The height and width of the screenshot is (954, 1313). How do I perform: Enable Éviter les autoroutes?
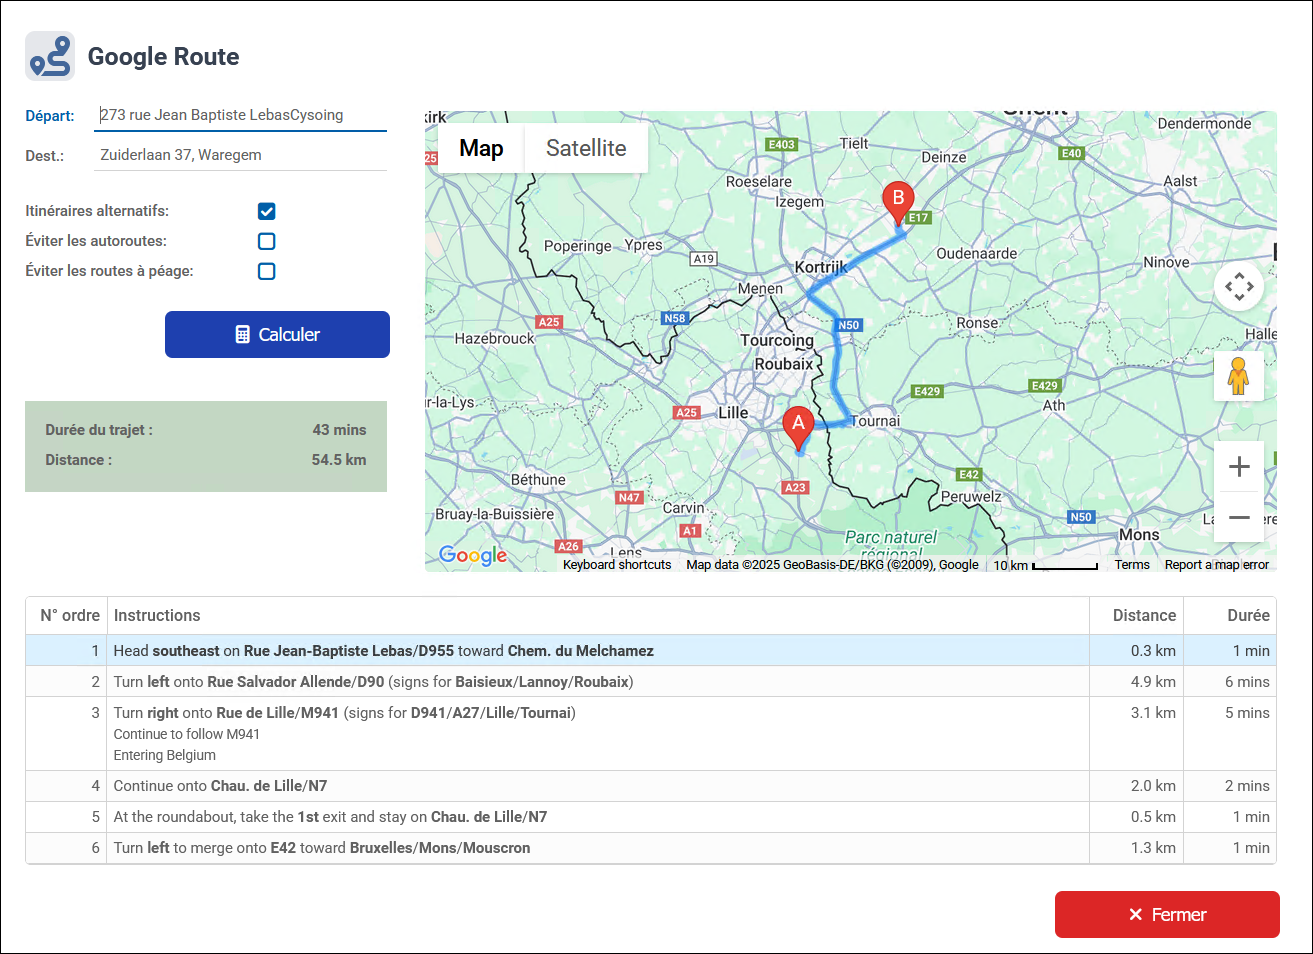[x=266, y=241]
